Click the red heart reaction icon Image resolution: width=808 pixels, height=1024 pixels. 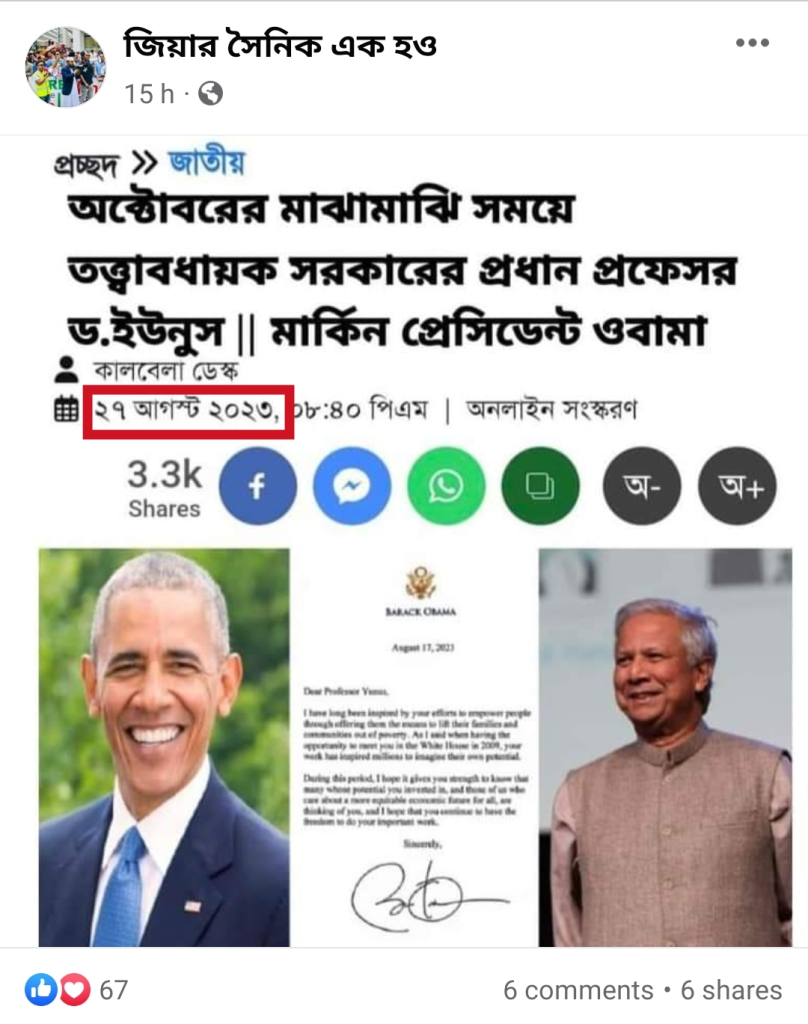click(75, 989)
